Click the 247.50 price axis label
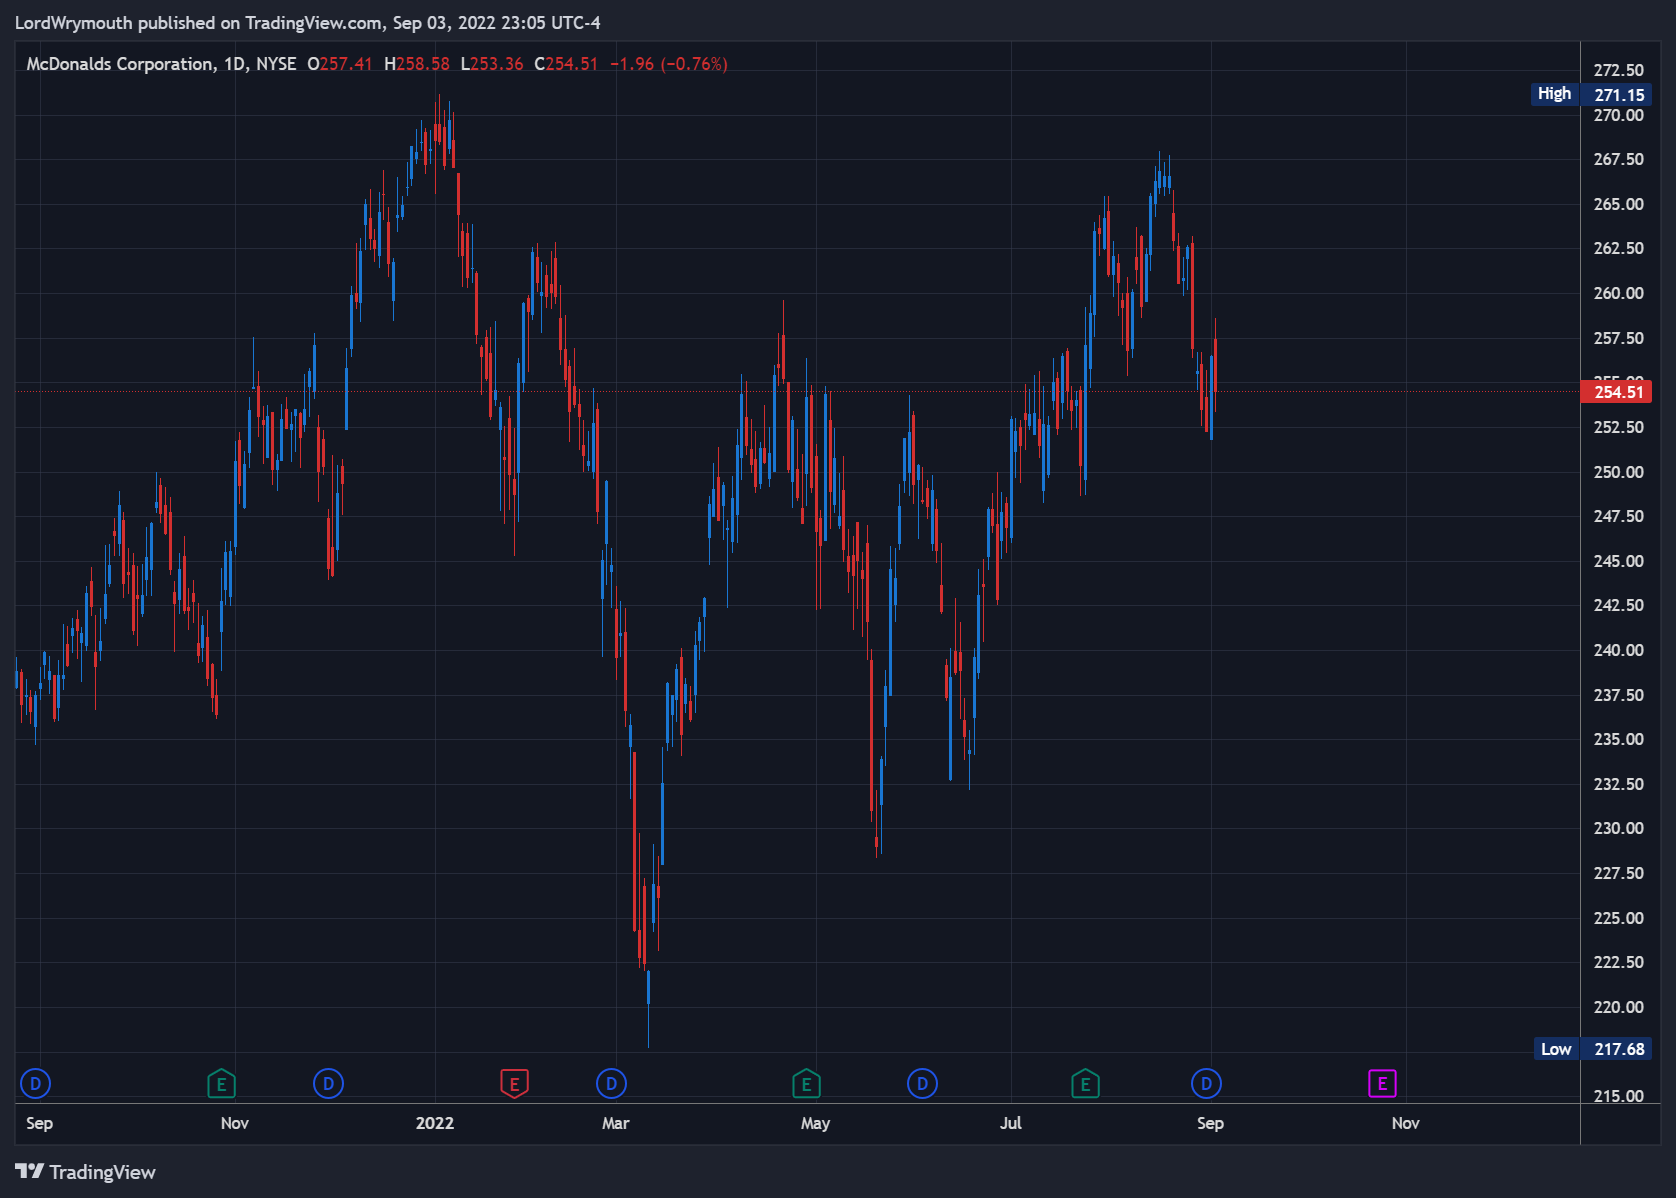Viewport: 1676px width, 1198px height. pyautogui.click(x=1618, y=516)
